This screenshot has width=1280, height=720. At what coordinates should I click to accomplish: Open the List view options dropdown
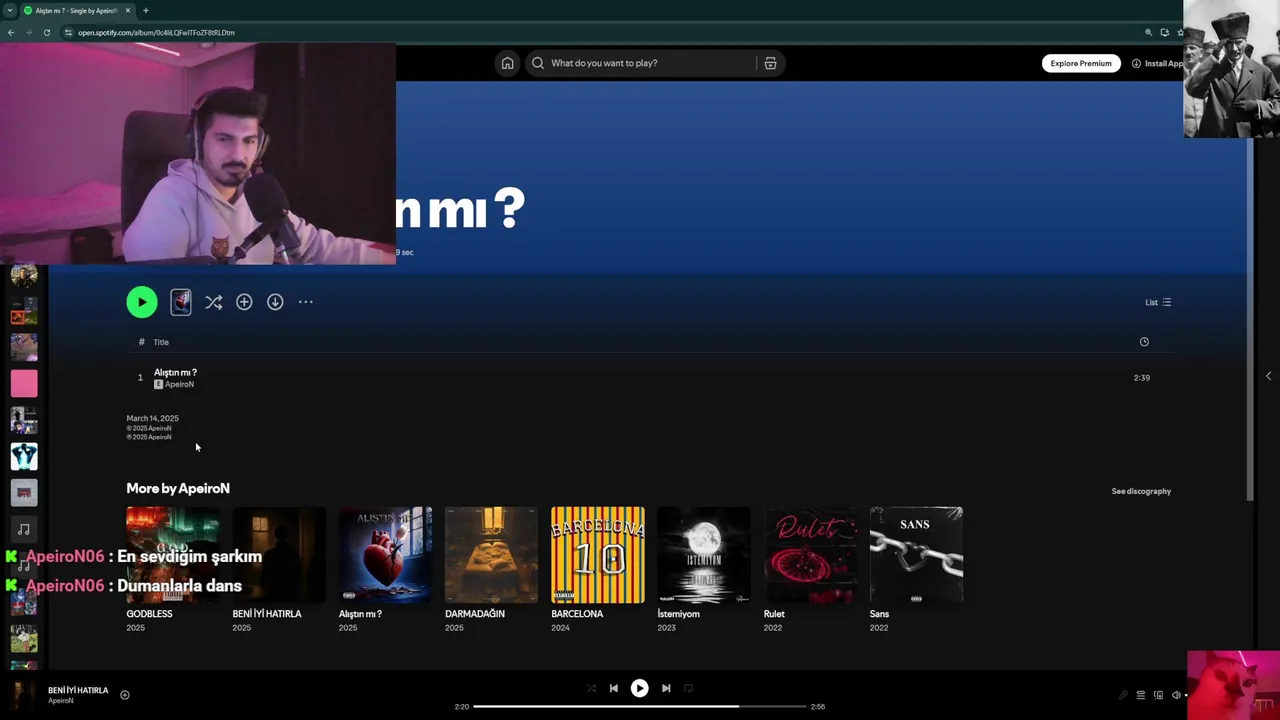tap(1158, 302)
